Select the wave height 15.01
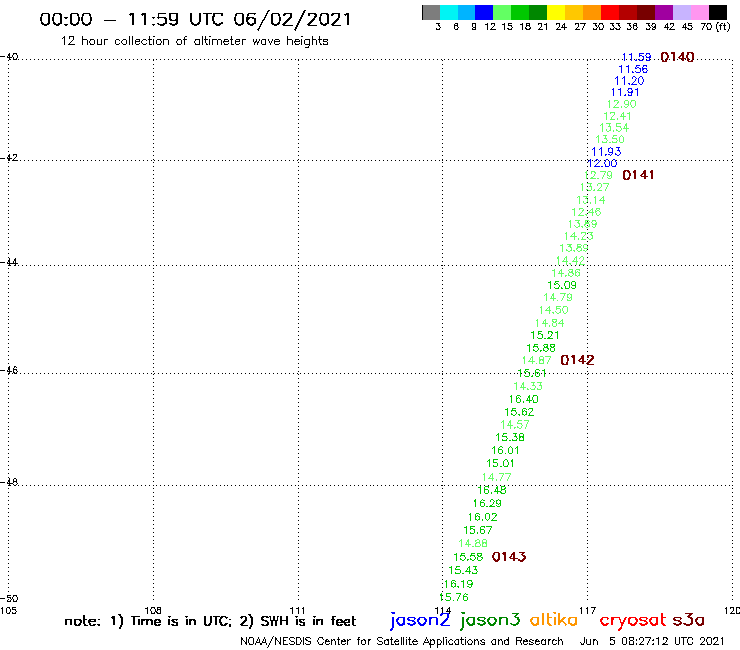This screenshot has height=650, width=740. 500,463
